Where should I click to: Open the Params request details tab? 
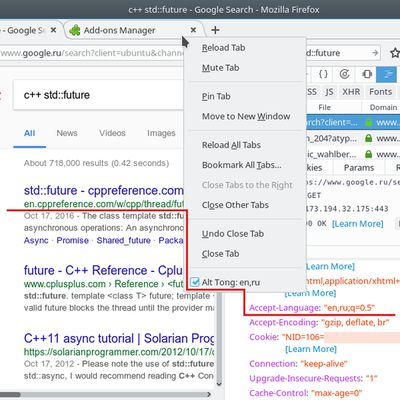point(359,168)
